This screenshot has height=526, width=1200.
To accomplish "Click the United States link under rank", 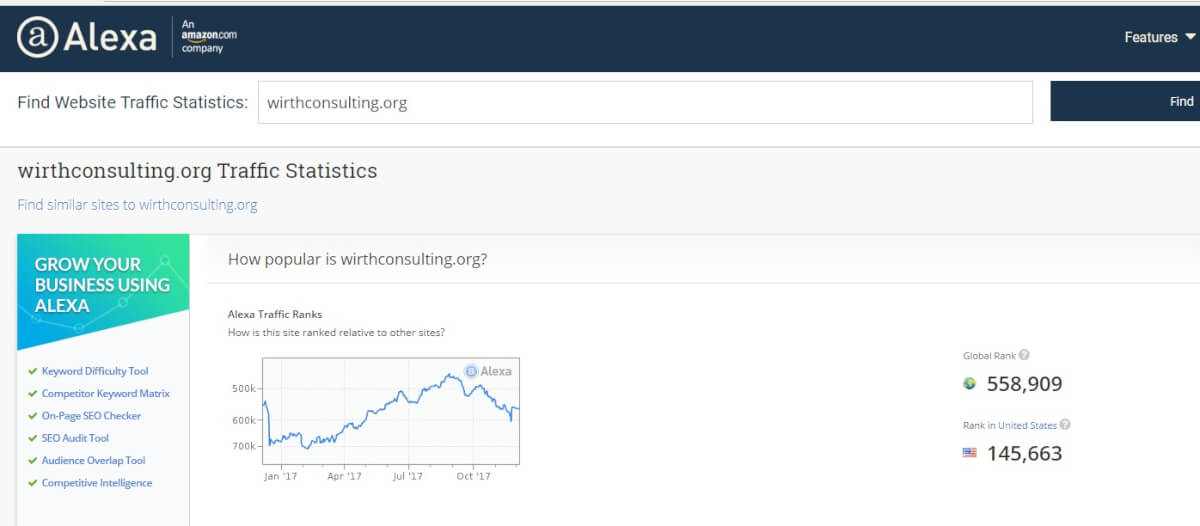I will tap(1027, 425).
